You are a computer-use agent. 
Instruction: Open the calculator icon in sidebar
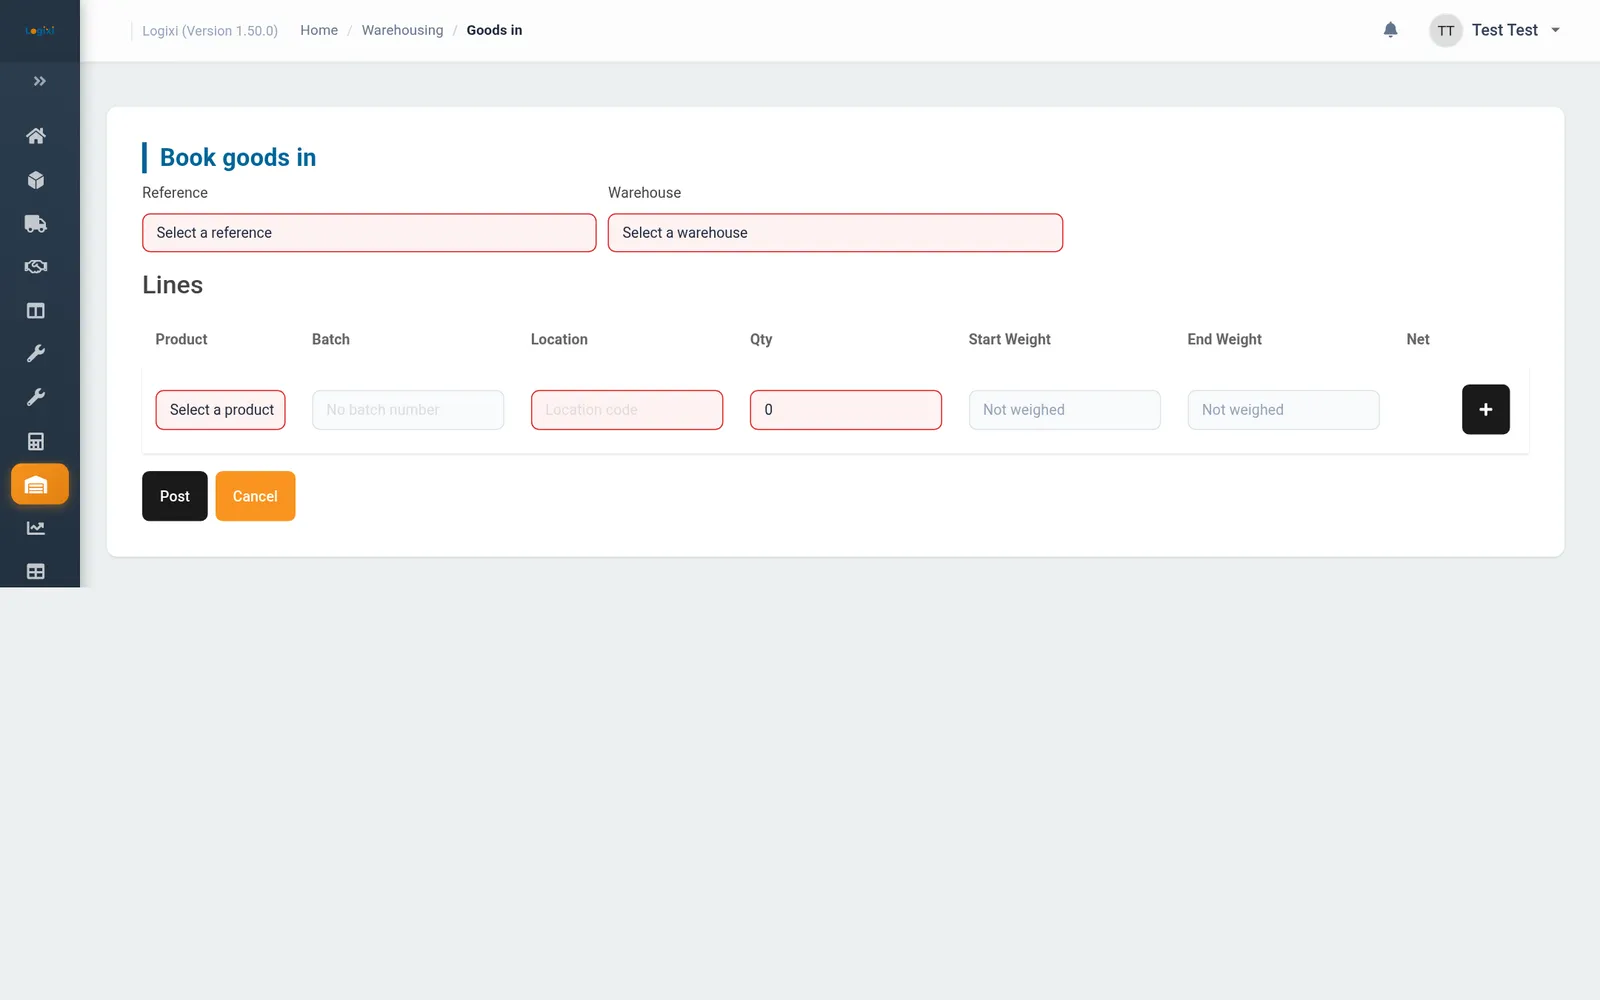[36, 441]
